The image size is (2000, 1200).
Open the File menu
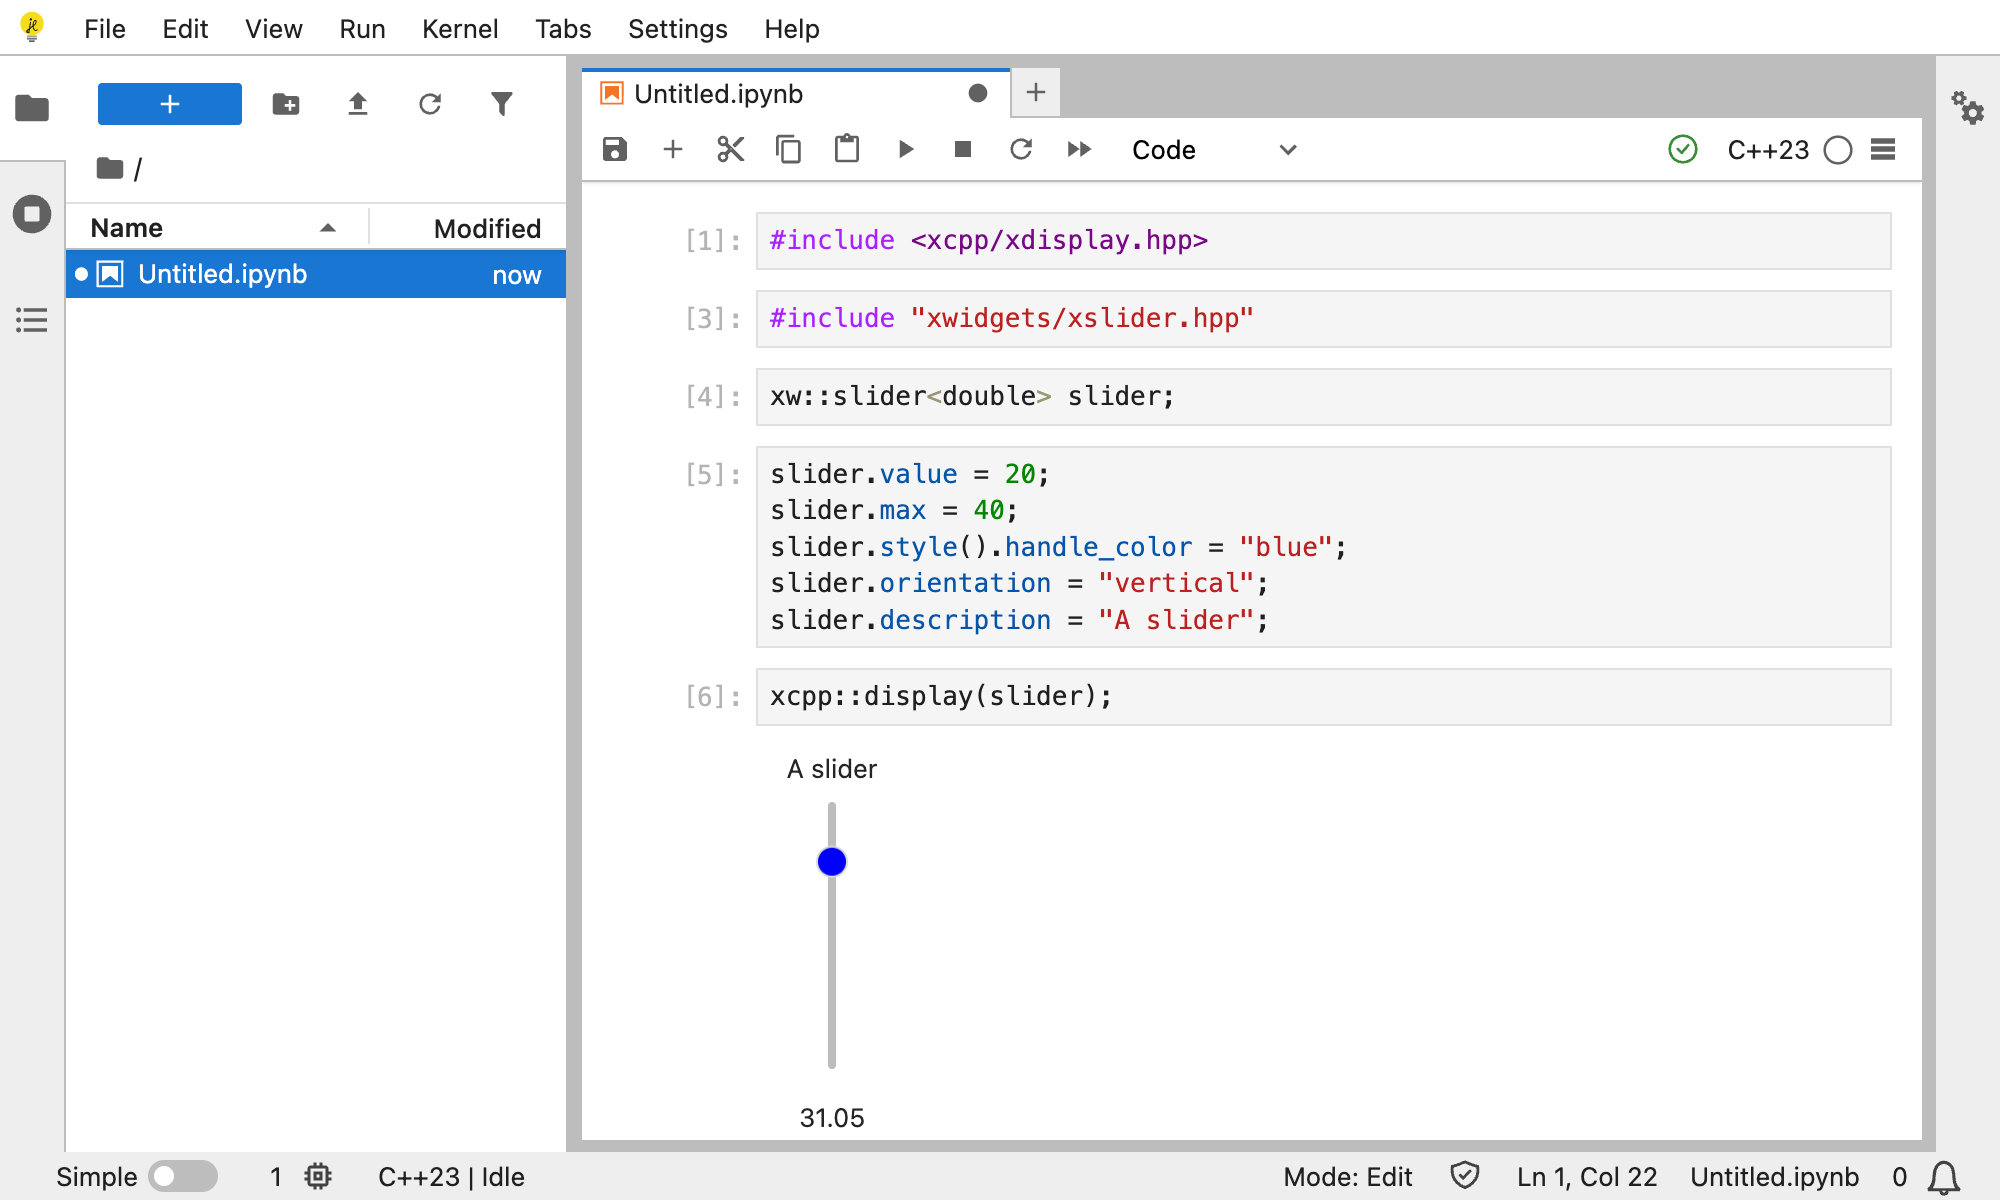tap(105, 29)
